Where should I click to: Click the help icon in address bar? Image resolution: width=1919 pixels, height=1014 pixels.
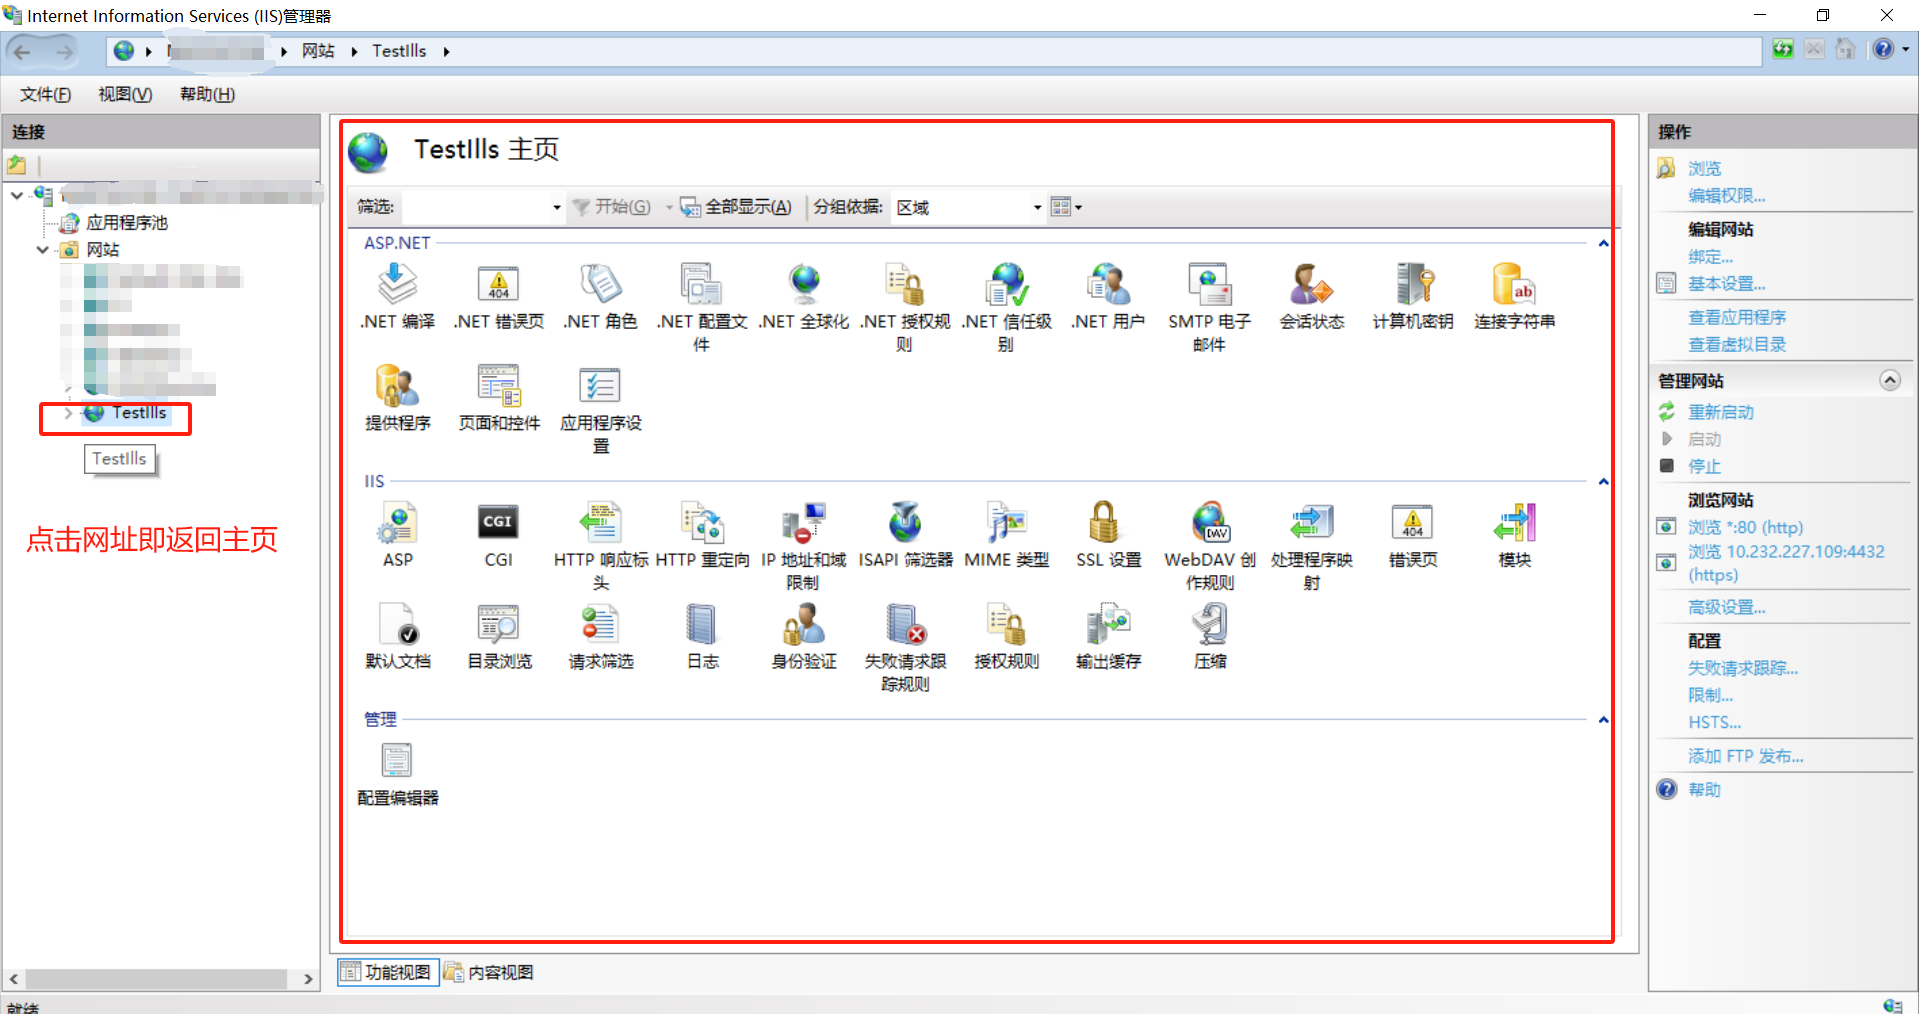[1883, 49]
